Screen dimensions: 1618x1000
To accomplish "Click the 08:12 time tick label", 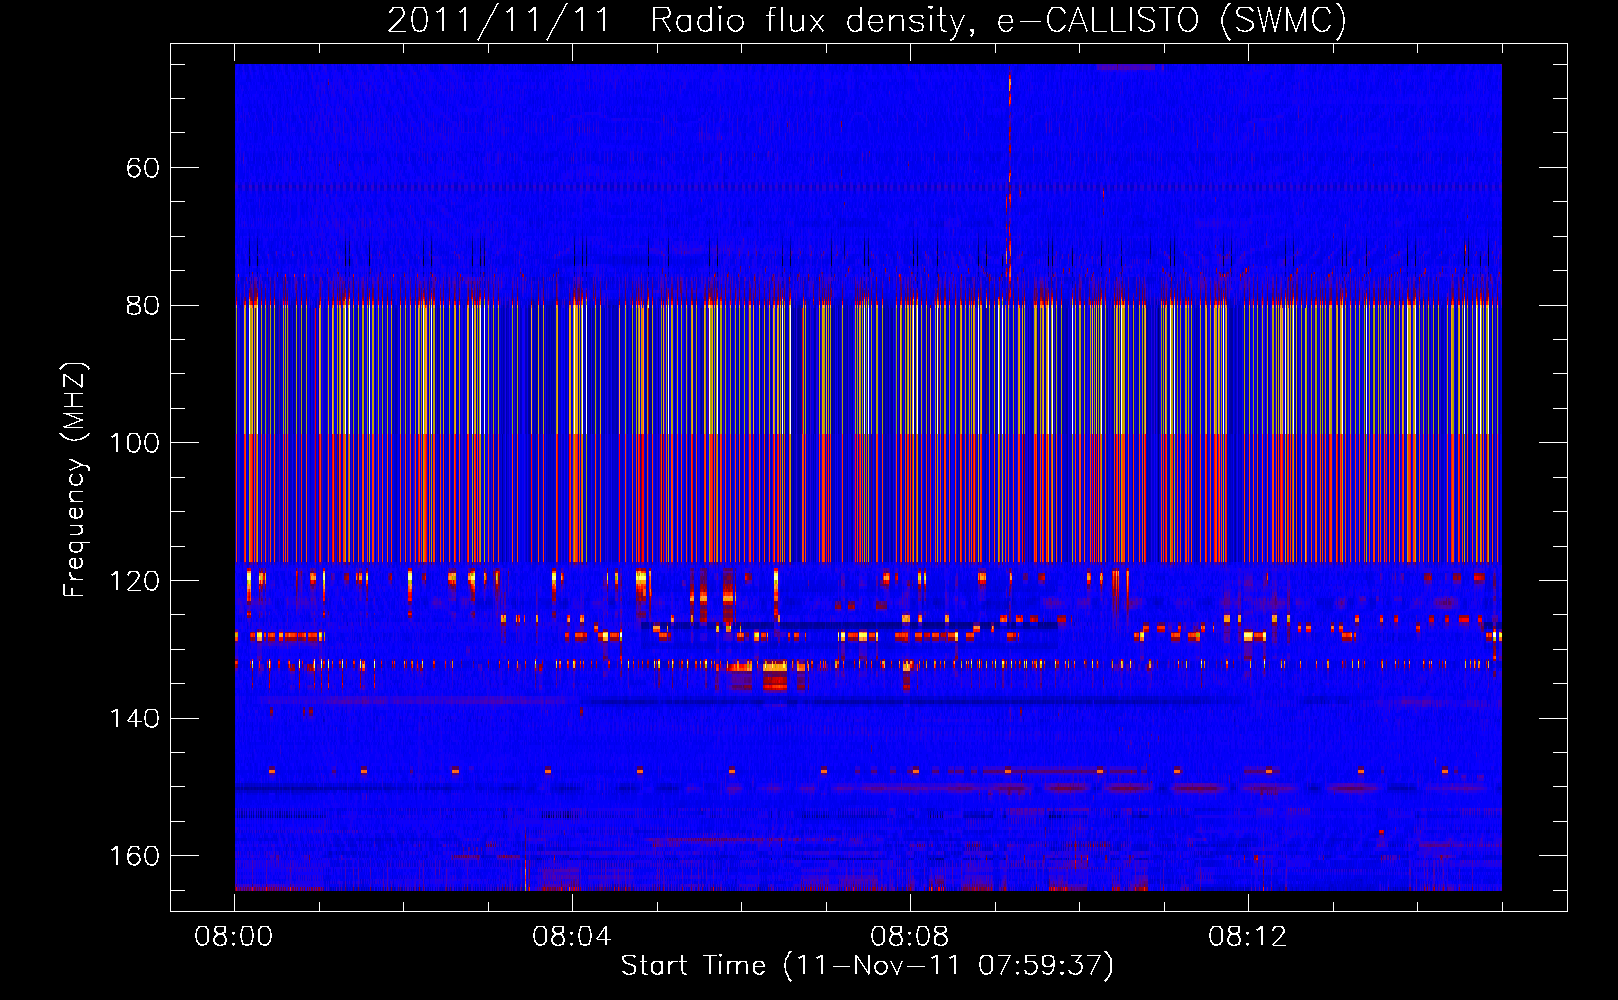I will tap(1248, 937).
